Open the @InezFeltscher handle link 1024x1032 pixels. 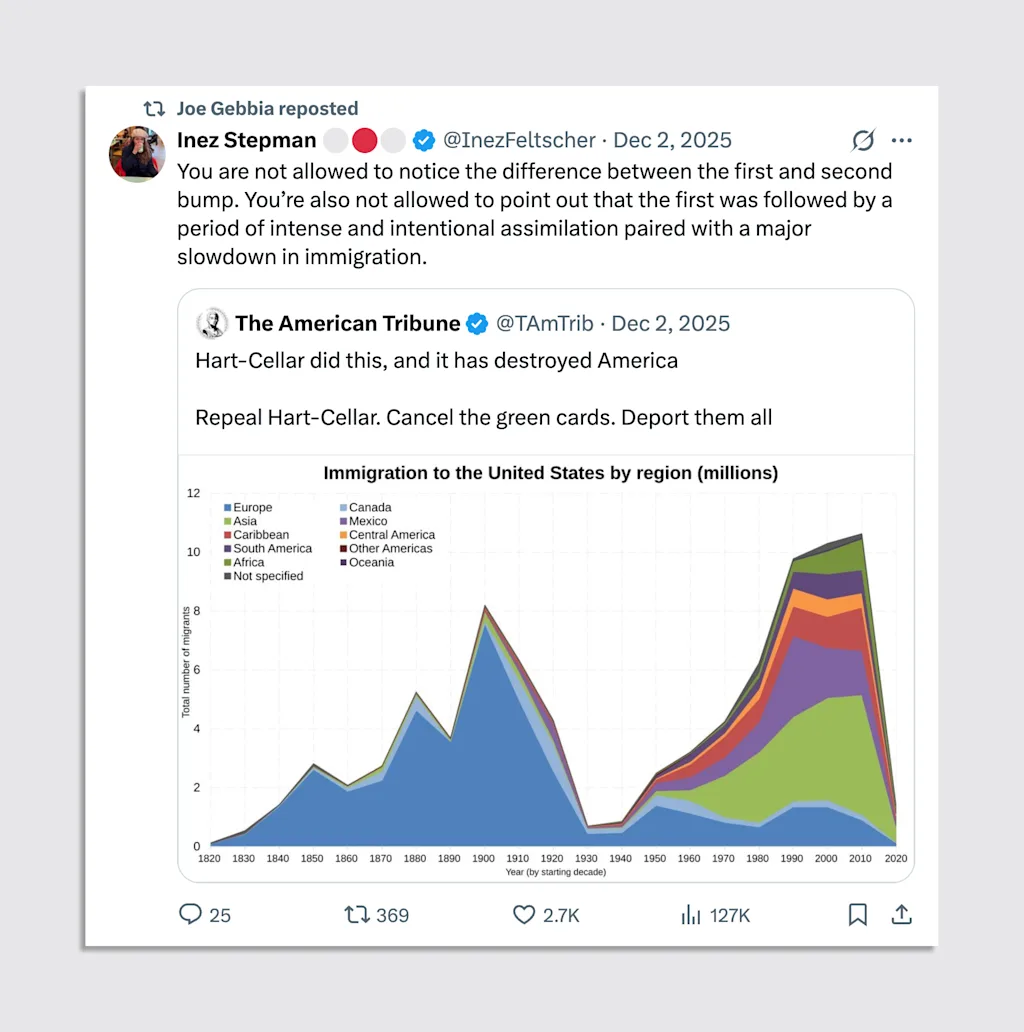tap(519, 140)
